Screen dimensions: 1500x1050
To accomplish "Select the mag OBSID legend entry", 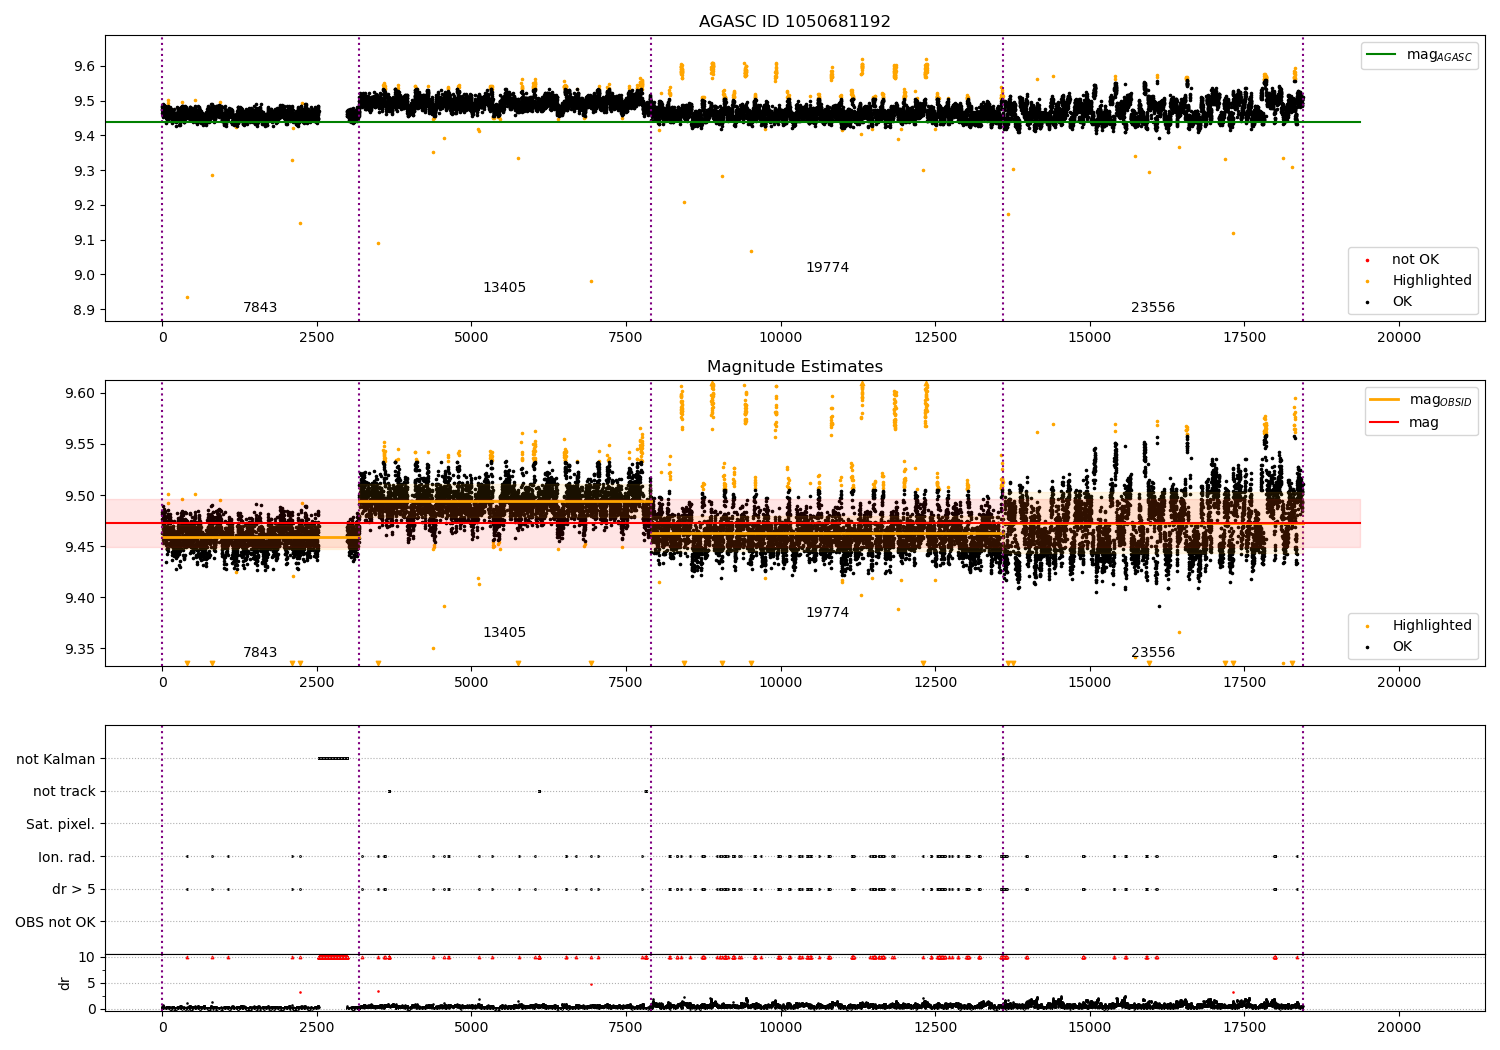I will (x=1420, y=400).
